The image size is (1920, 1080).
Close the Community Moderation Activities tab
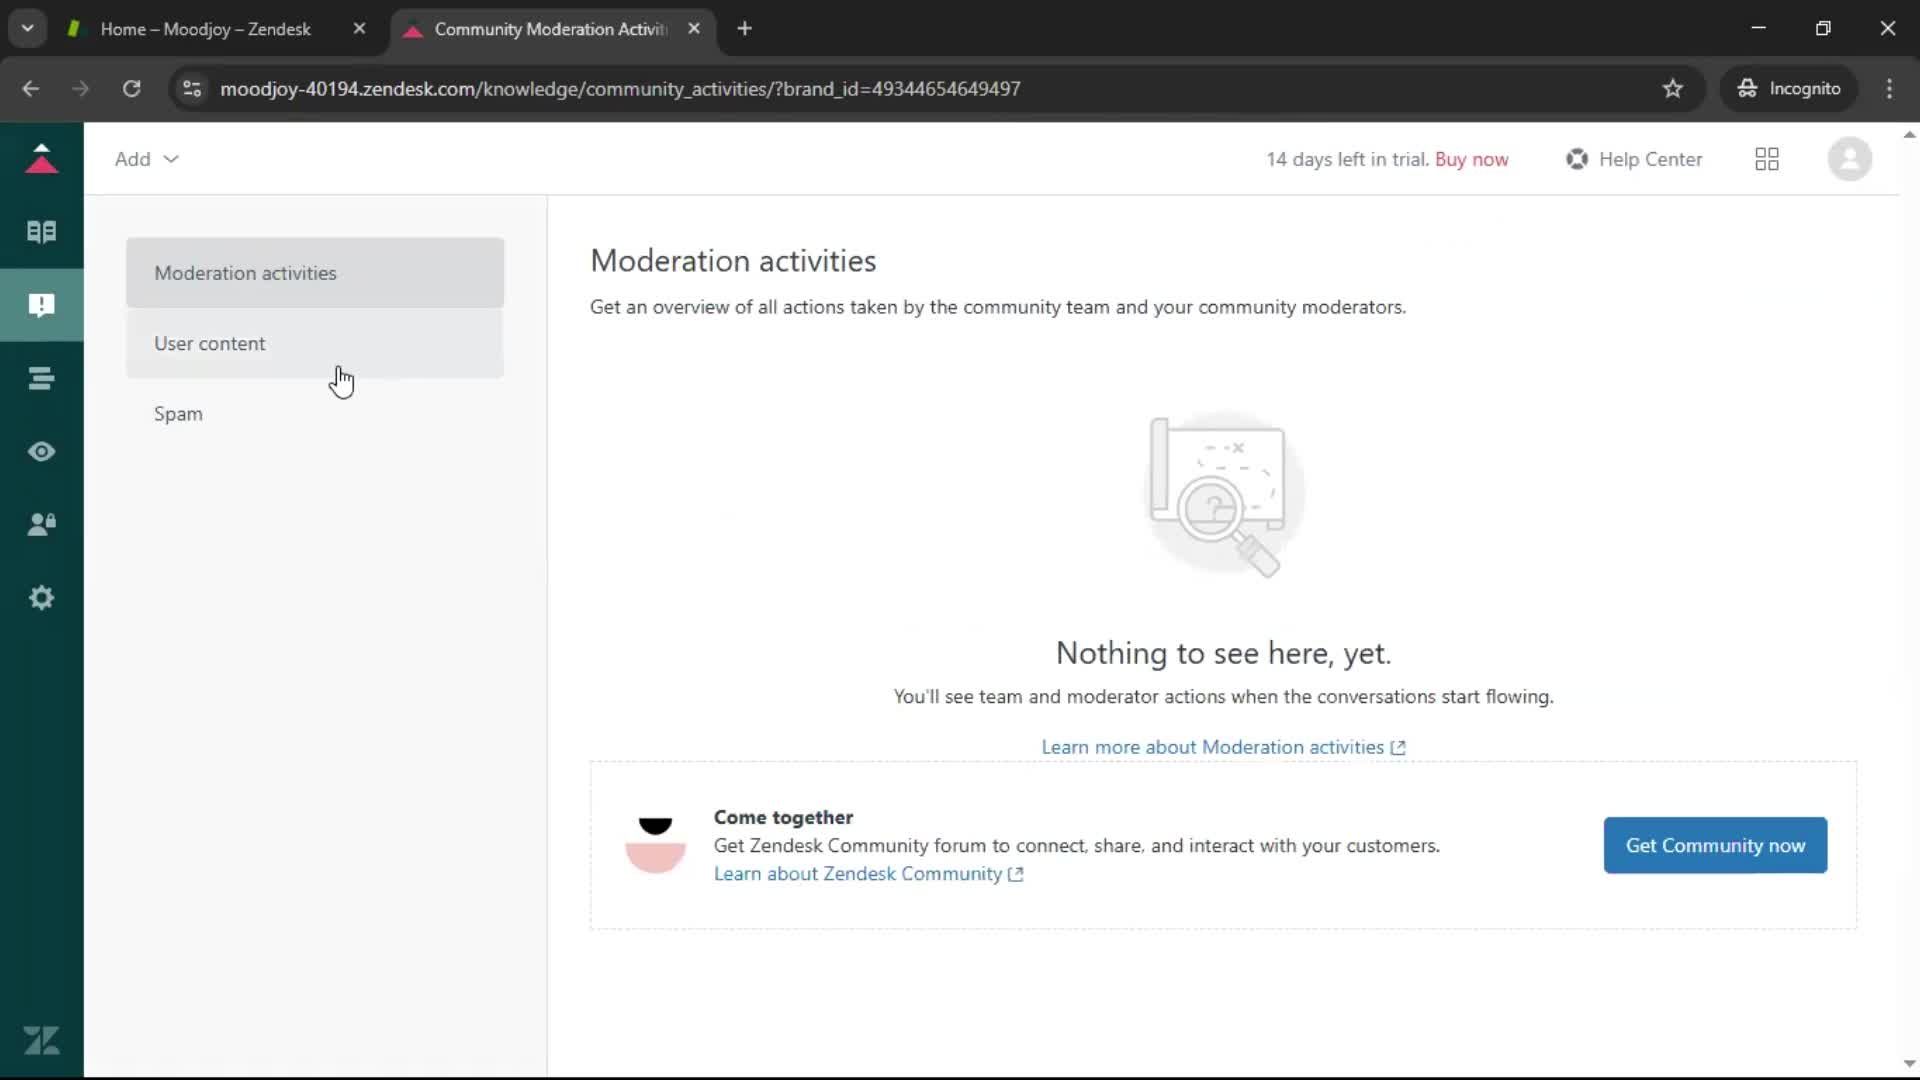[x=694, y=29]
